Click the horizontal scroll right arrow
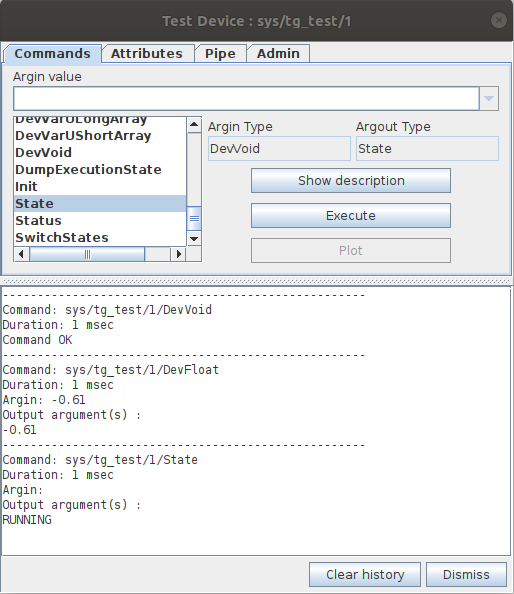Screen dimensions: 514x594 (178, 254)
